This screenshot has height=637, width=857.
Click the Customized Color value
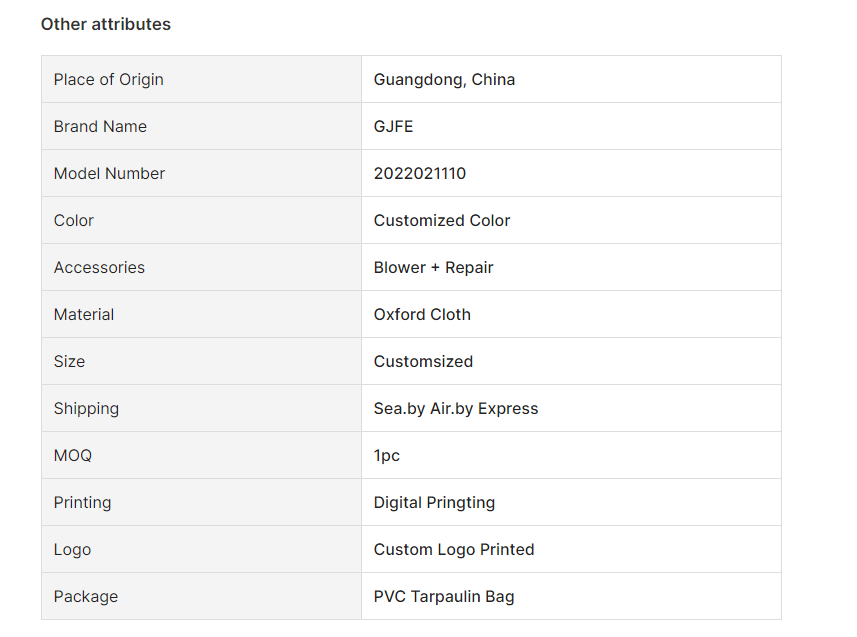tap(442, 220)
